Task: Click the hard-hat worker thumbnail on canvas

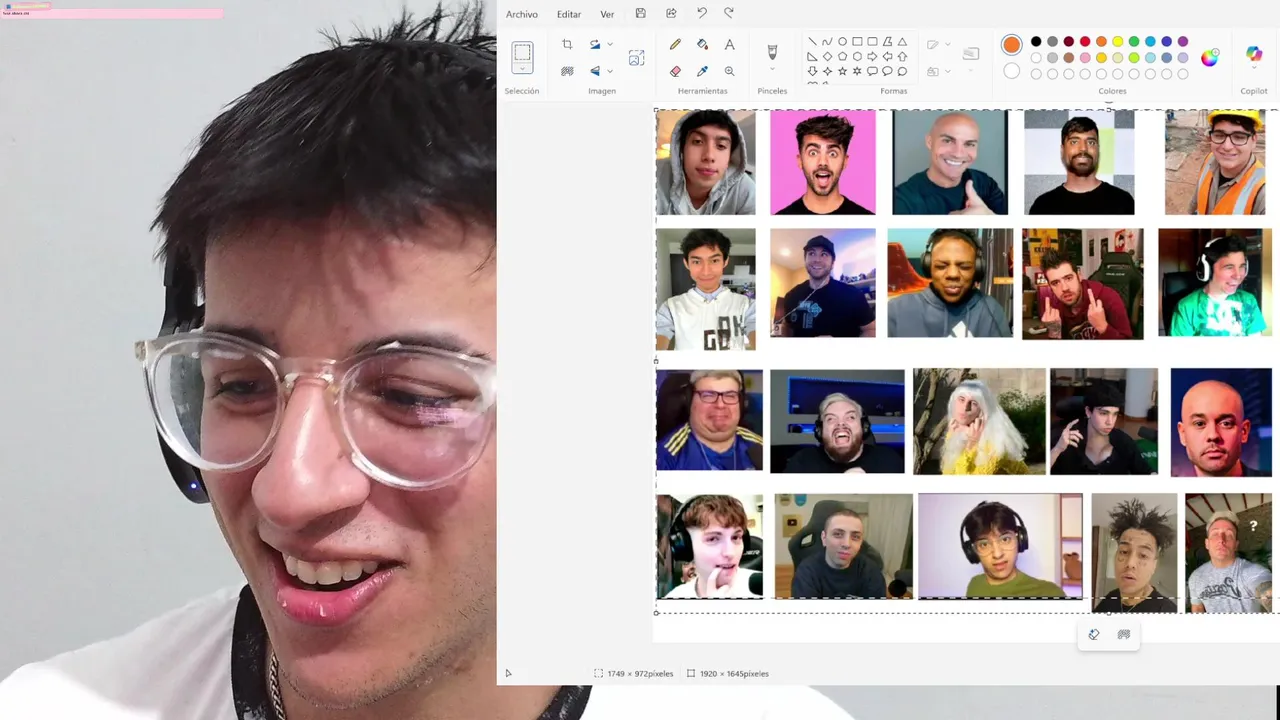Action: tap(1215, 163)
